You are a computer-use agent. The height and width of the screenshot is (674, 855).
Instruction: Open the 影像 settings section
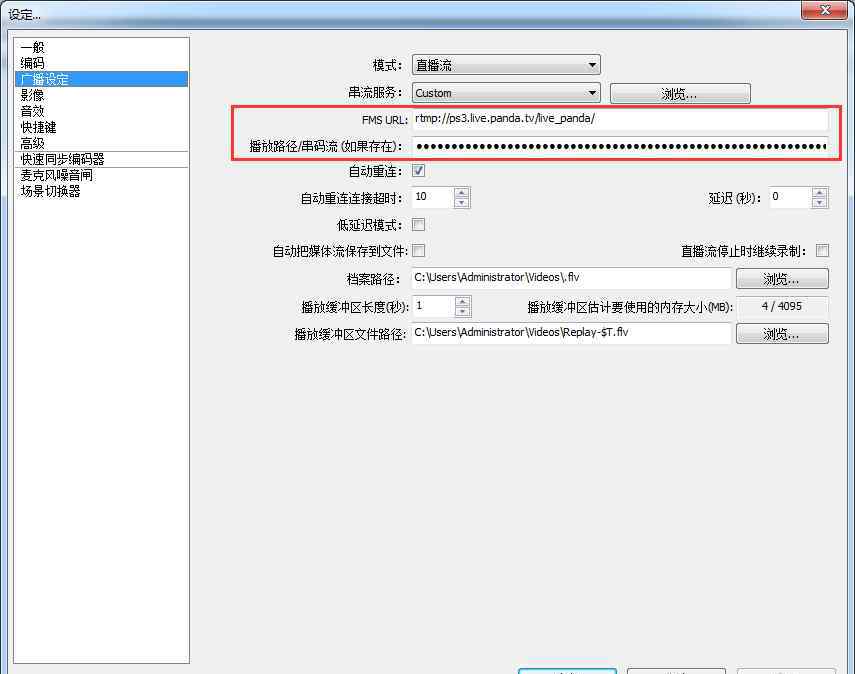(x=32, y=95)
